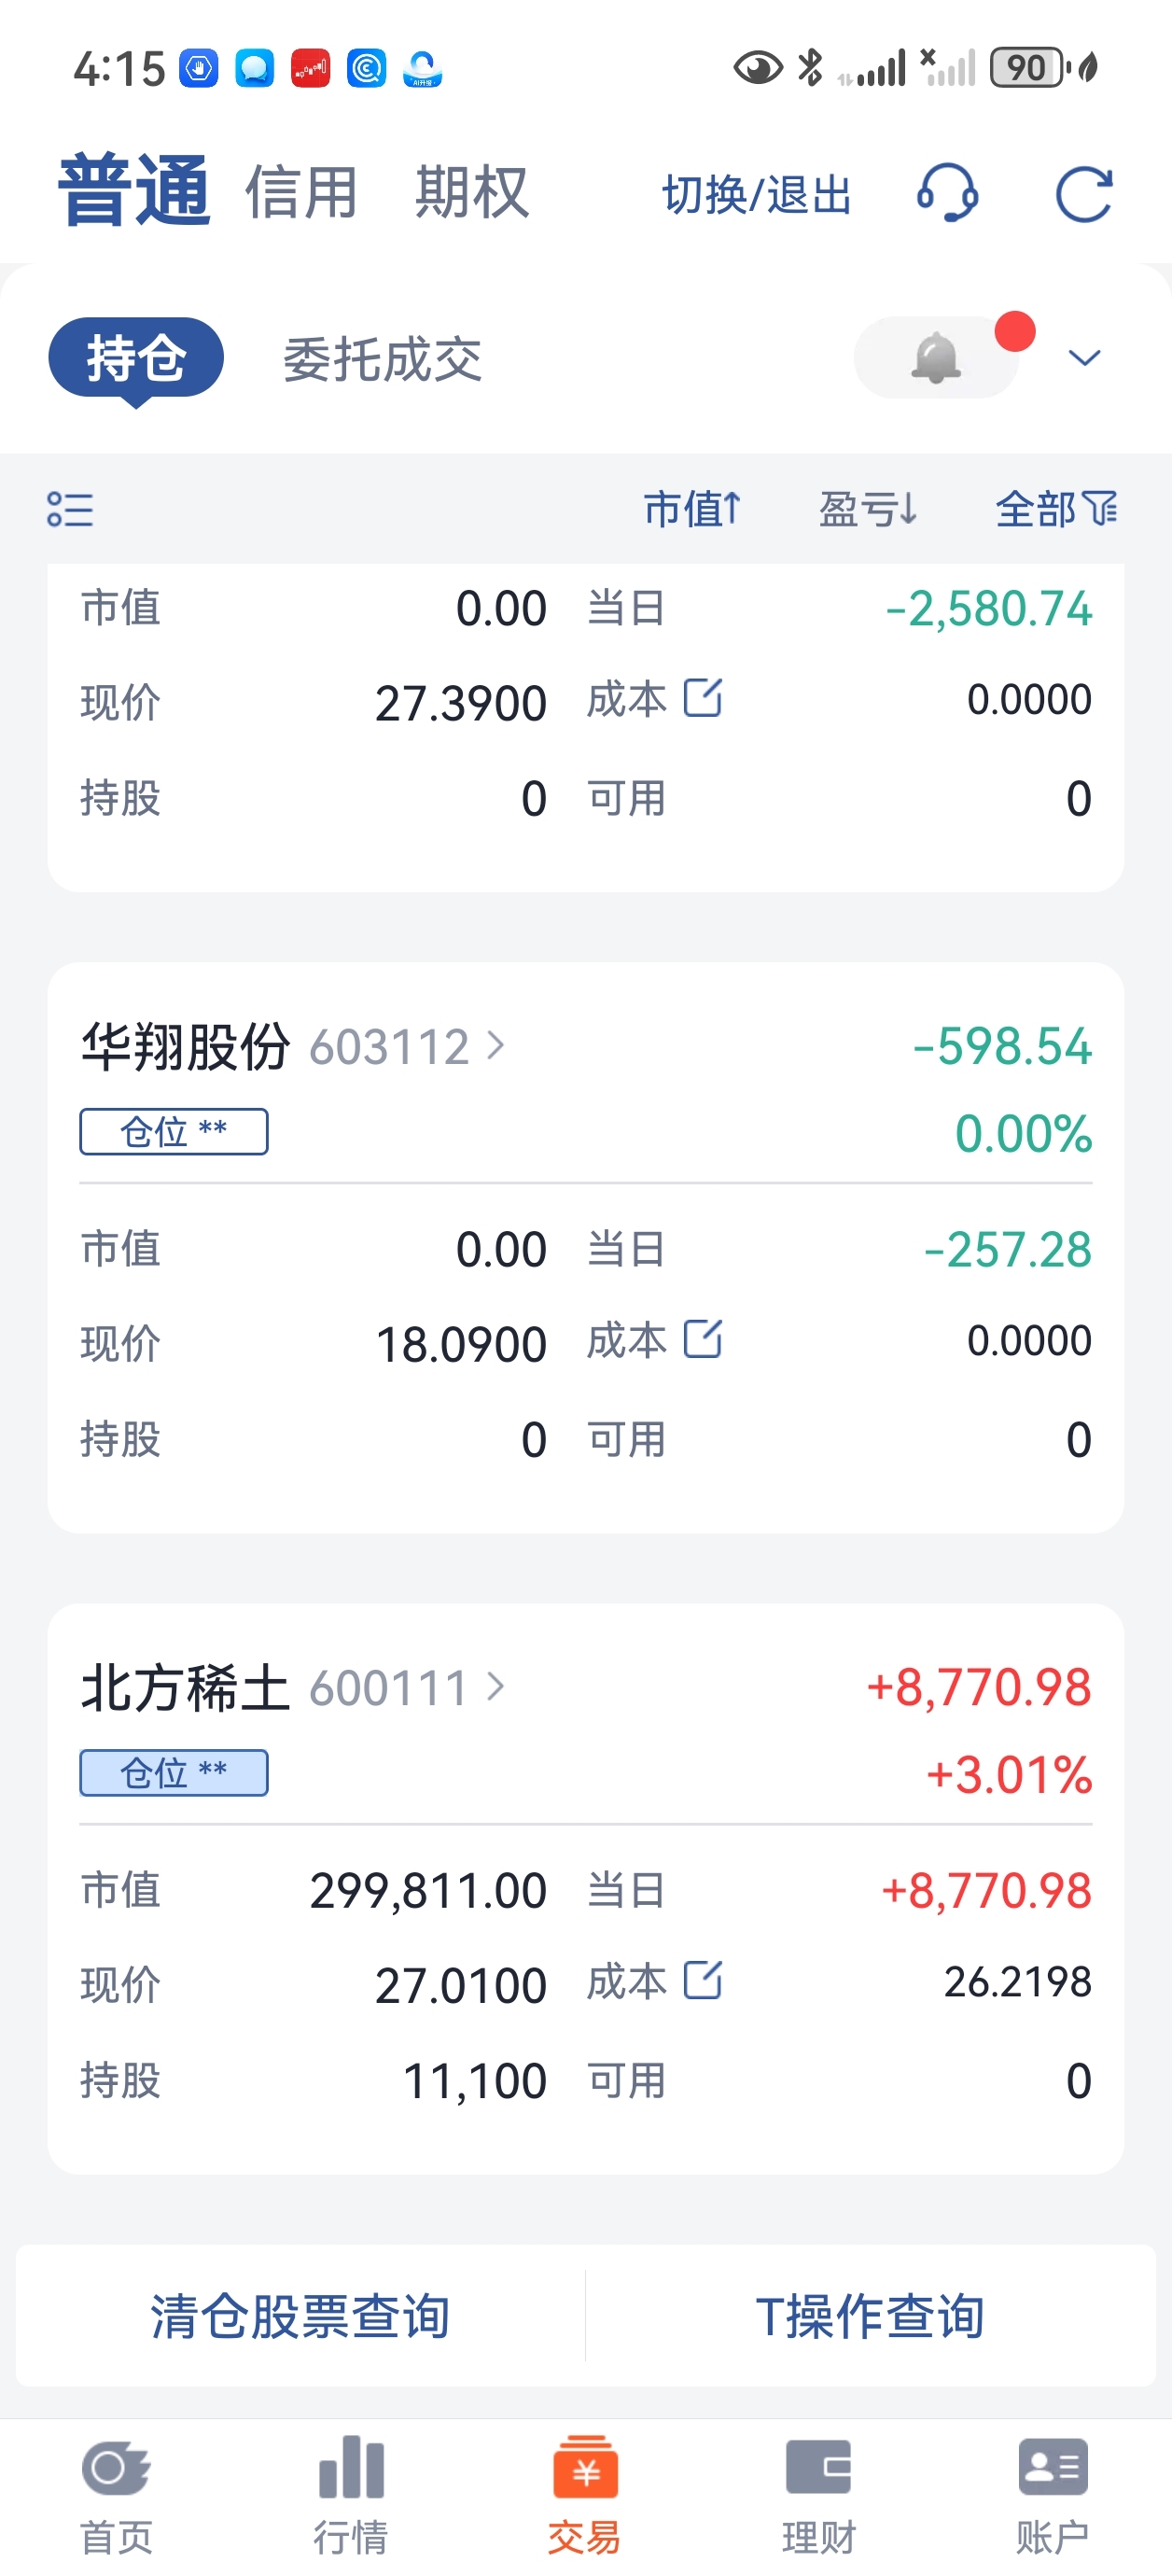
Task: Open T操作查询
Action: [870, 2315]
